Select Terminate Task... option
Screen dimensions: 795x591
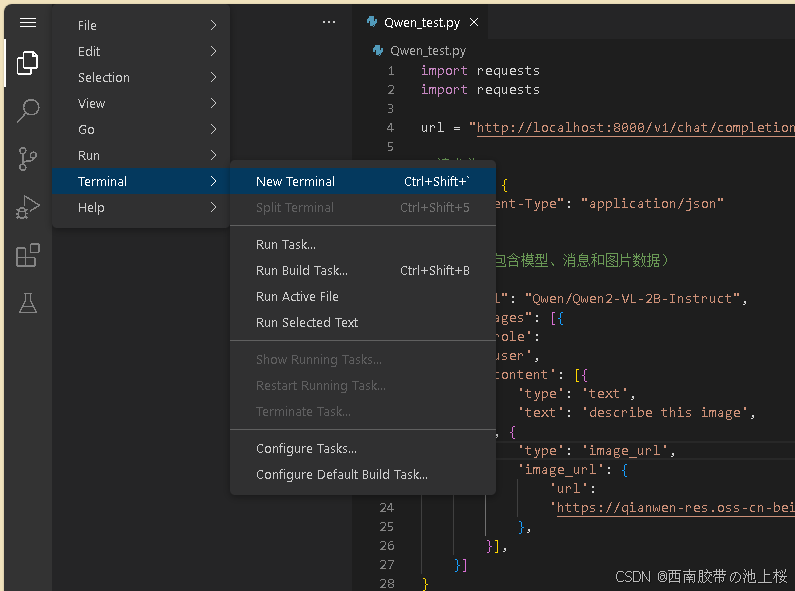pyautogui.click(x=363, y=412)
